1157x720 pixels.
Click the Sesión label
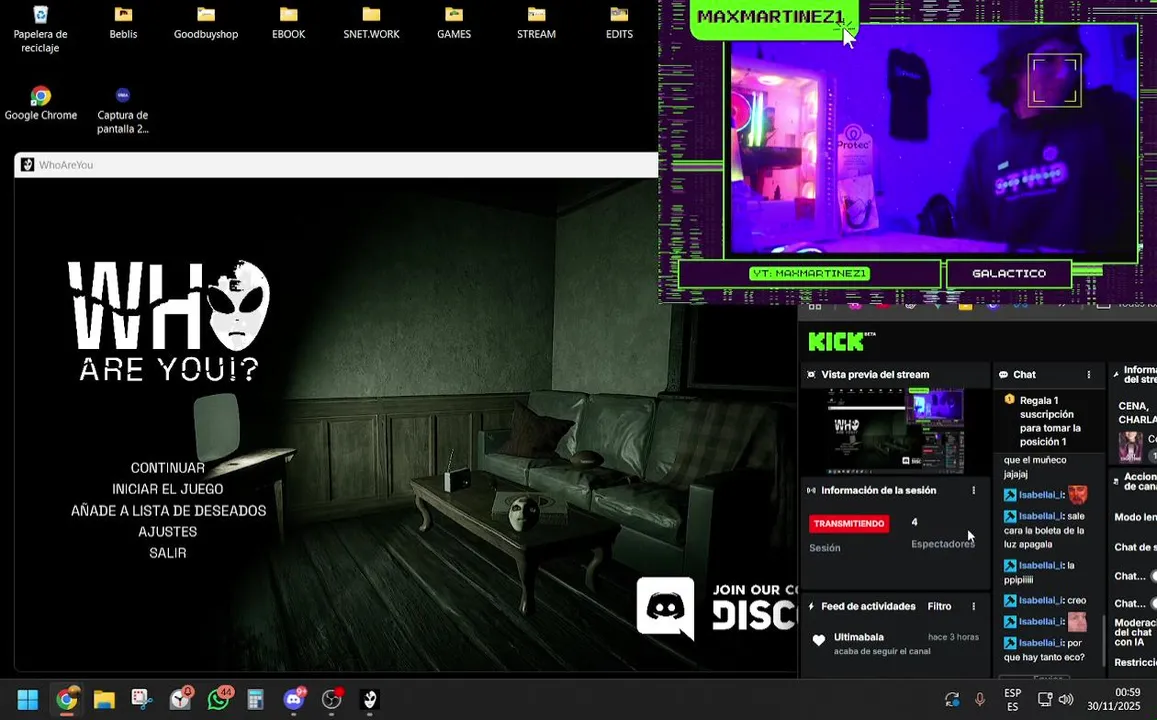pyautogui.click(x=825, y=548)
